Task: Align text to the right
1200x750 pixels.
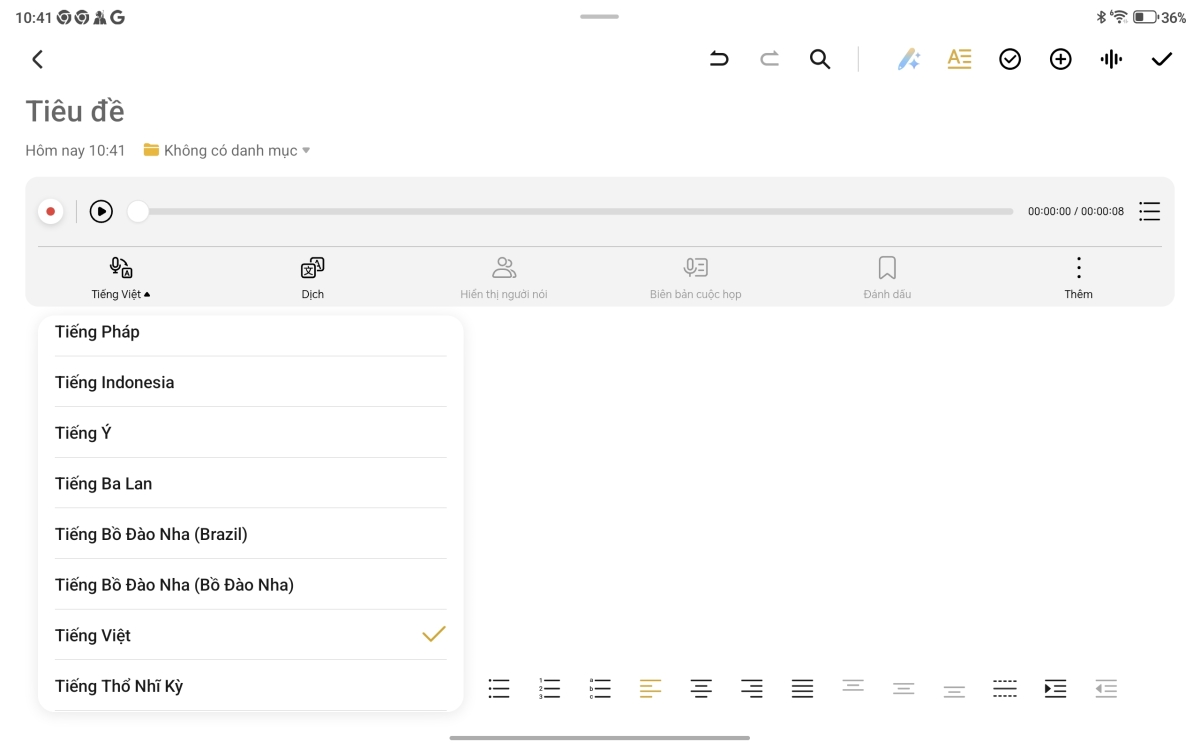Action: click(752, 689)
